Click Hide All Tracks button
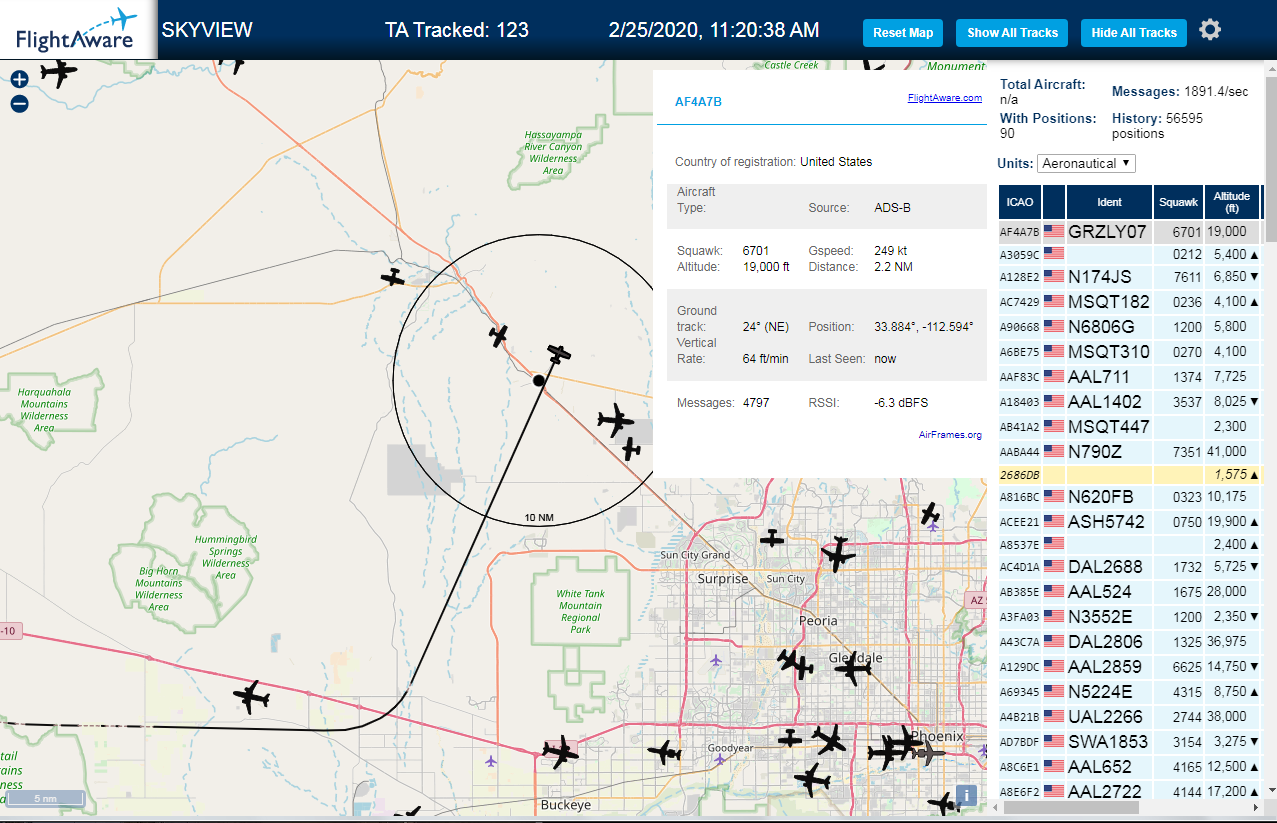The width and height of the screenshot is (1277, 823). coord(1134,33)
